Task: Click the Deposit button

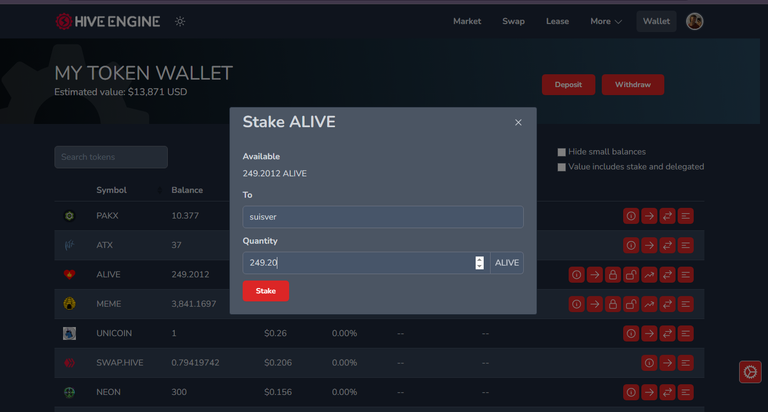Action: 568,85
